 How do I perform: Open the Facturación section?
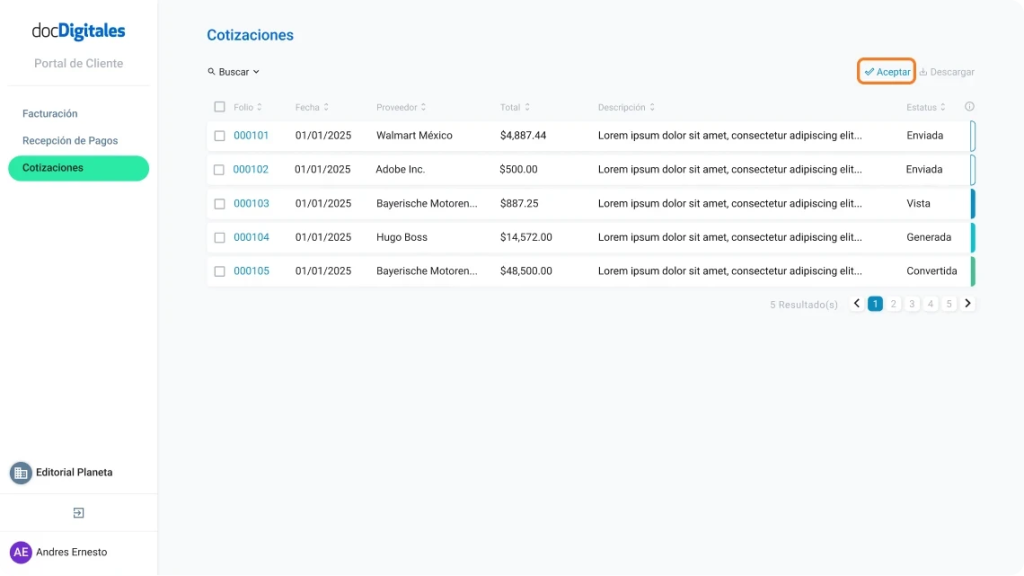point(50,113)
